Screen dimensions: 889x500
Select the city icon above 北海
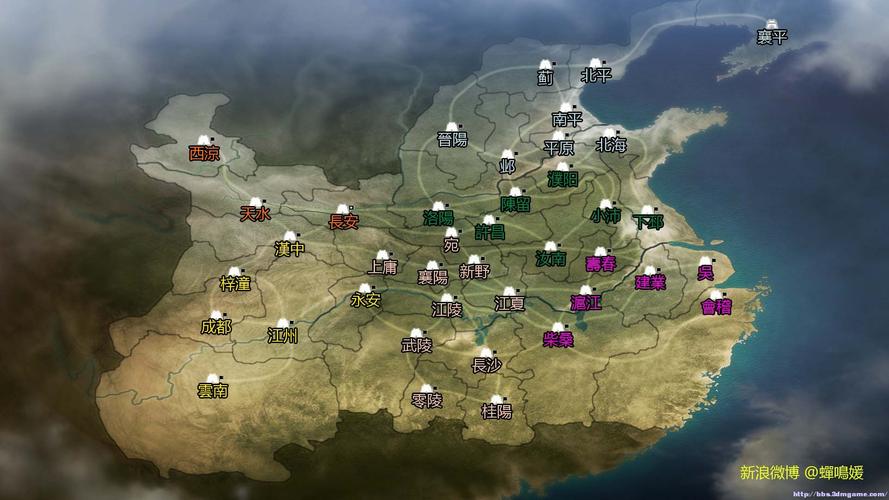[610, 133]
